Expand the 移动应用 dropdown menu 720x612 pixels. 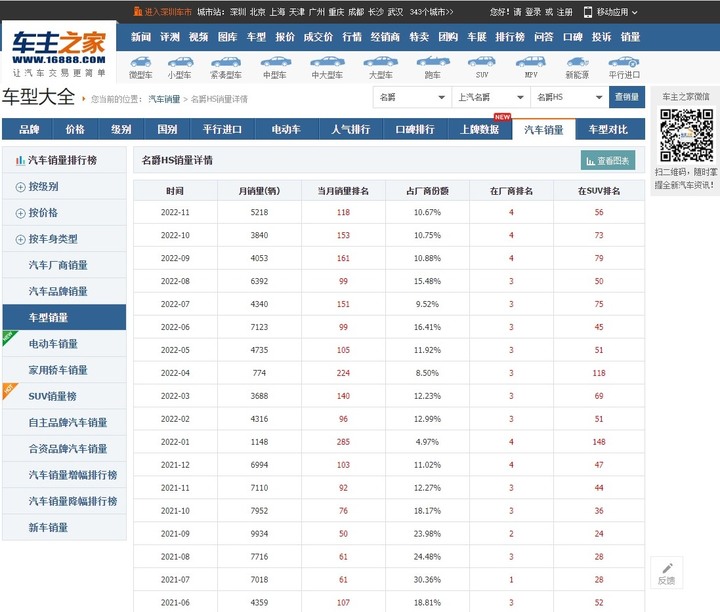click(x=617, y=12)
